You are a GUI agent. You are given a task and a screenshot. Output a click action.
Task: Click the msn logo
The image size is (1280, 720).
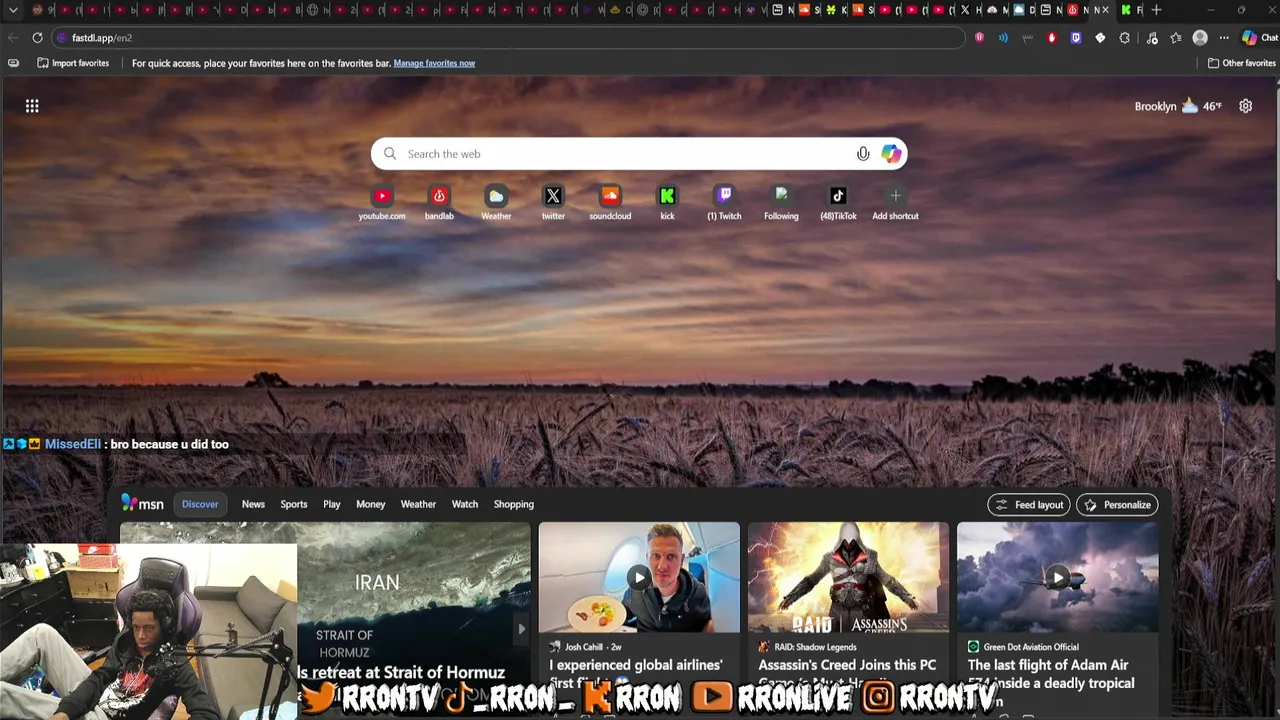(142, 504)
